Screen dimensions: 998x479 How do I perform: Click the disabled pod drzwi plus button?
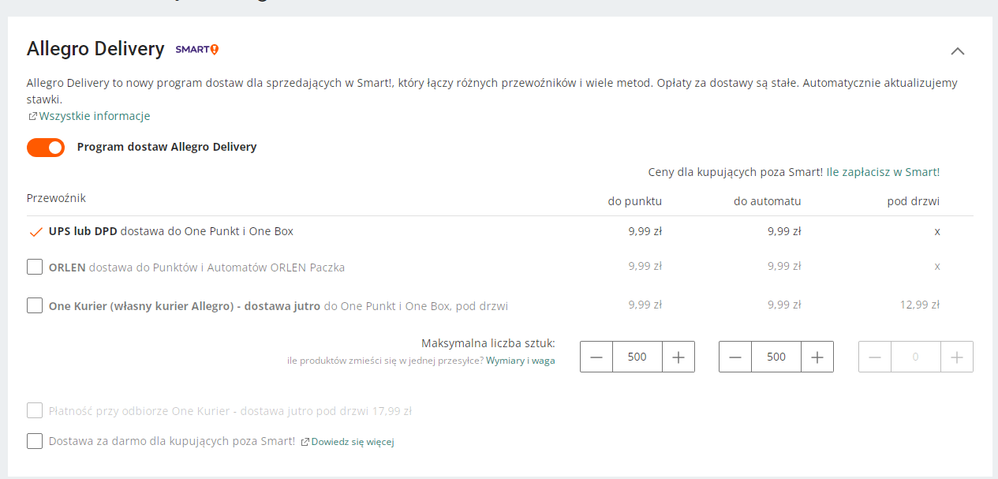click(x=957, y=357)
